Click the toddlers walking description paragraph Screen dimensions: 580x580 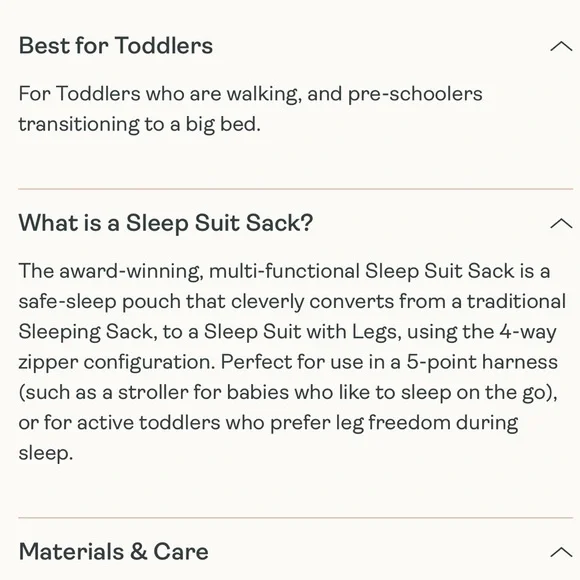coord(250,109)
